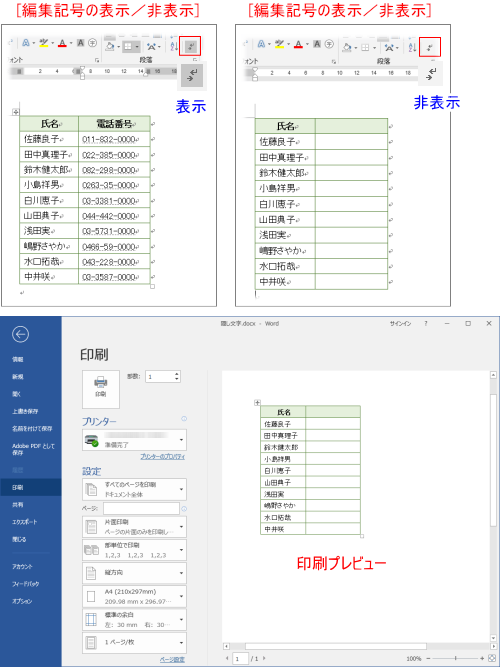Select 情報 in backstage sidebar

point(18,359)
